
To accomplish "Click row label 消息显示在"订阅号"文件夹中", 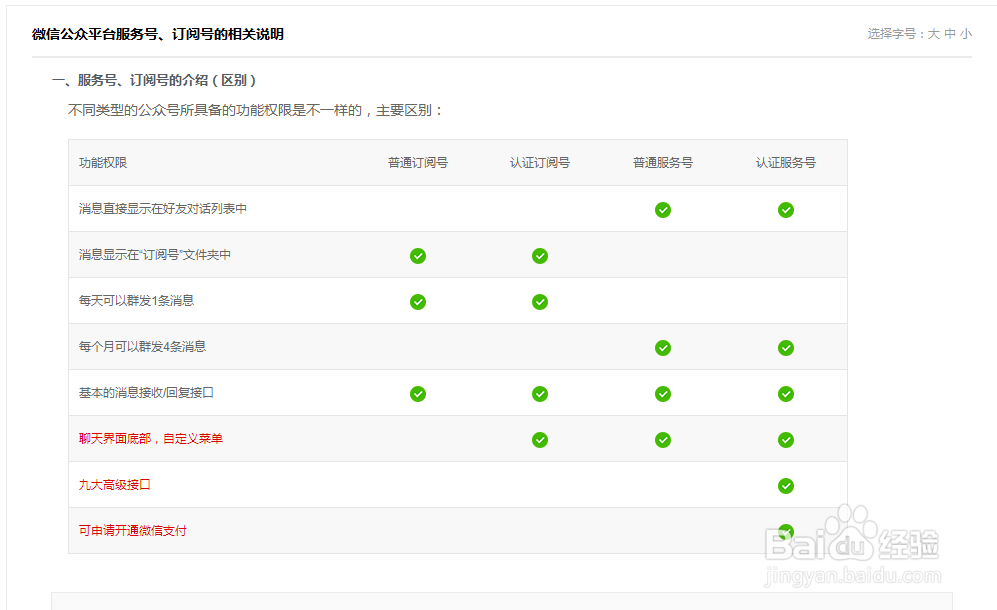I will [x=155, y=254].
